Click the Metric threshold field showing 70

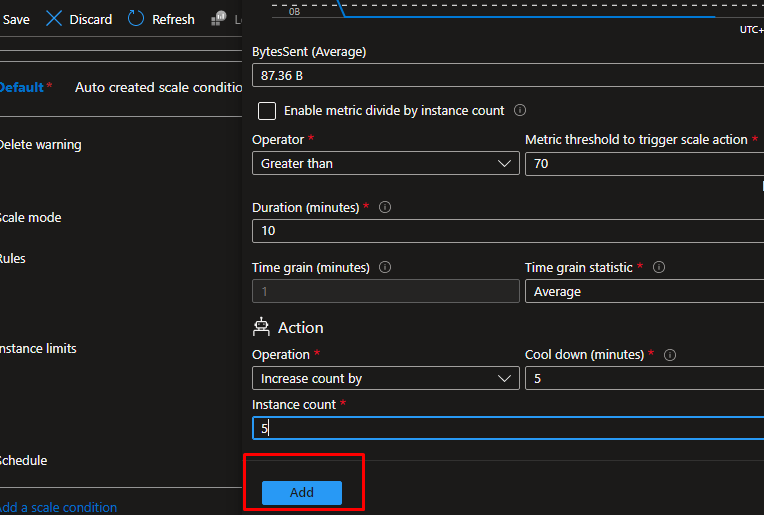tap(642, 163)
